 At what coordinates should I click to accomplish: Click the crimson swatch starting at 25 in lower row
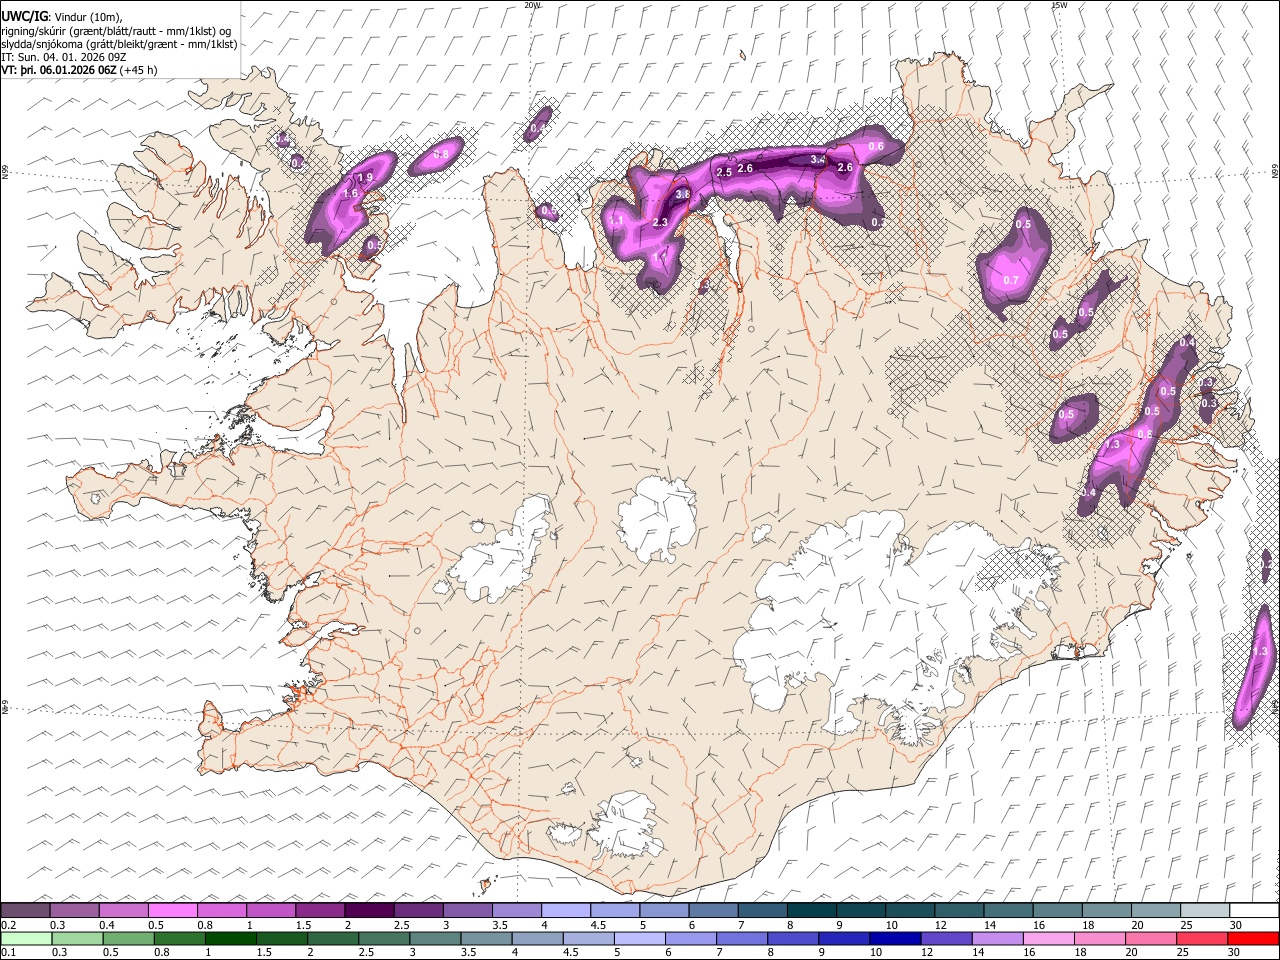1201,939
